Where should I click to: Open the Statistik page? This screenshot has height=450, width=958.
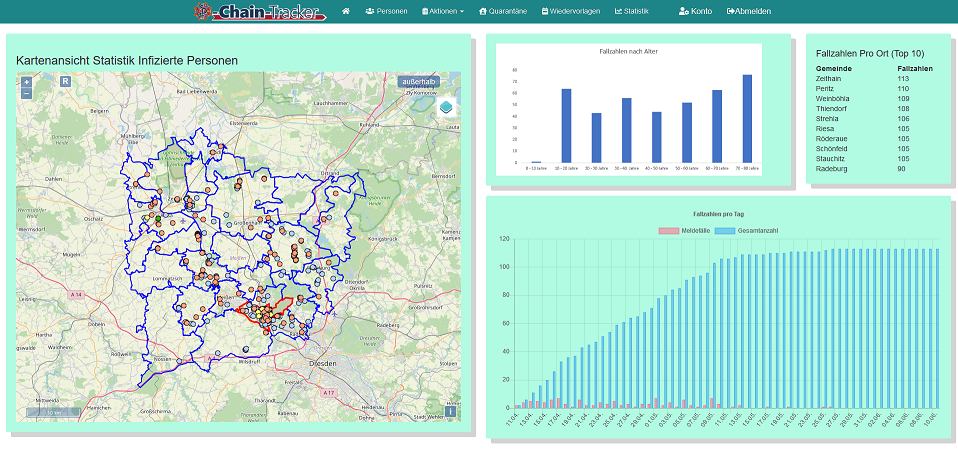pos(632,11)
